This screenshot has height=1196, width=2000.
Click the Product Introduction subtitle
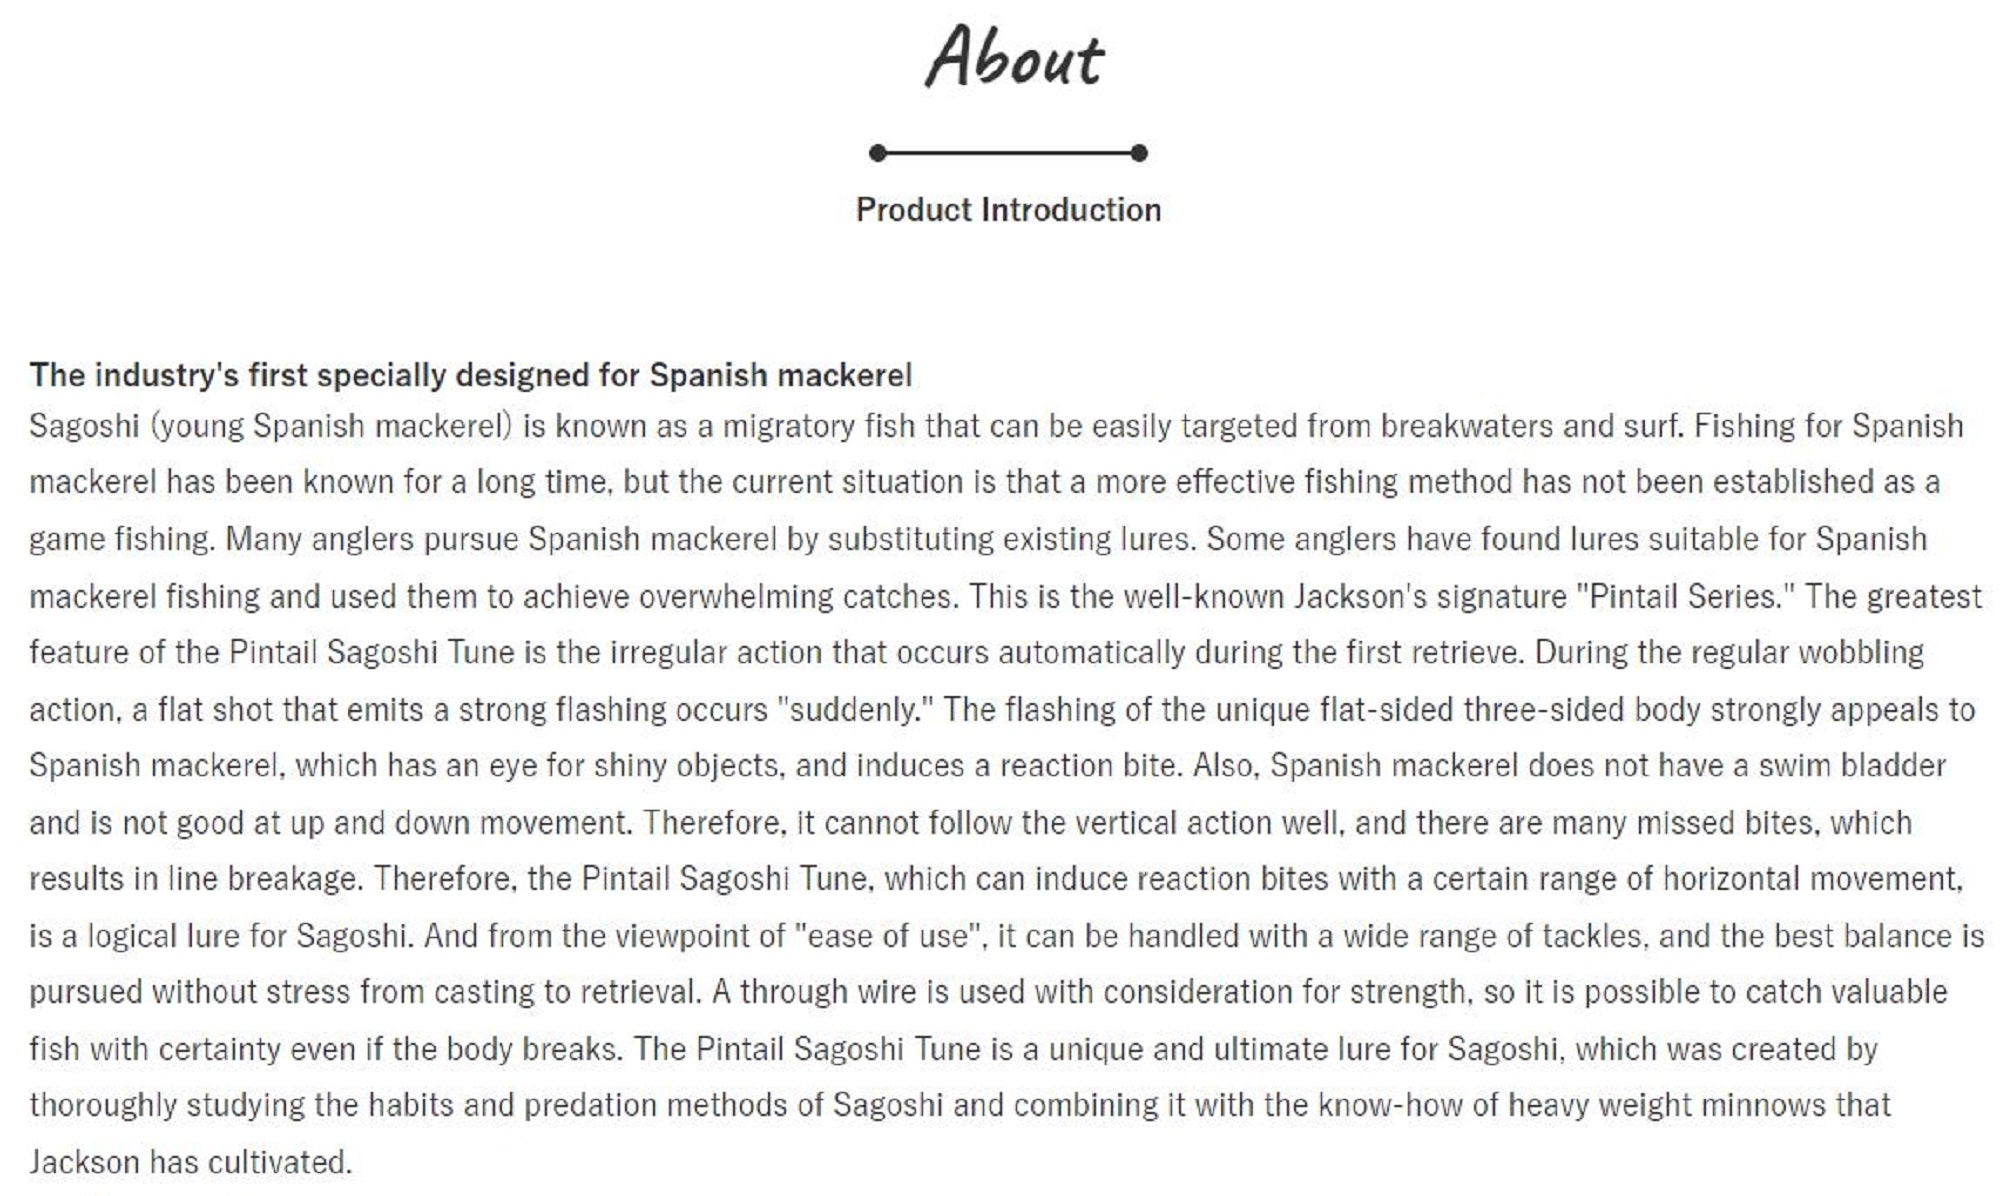click(1008, 210)
